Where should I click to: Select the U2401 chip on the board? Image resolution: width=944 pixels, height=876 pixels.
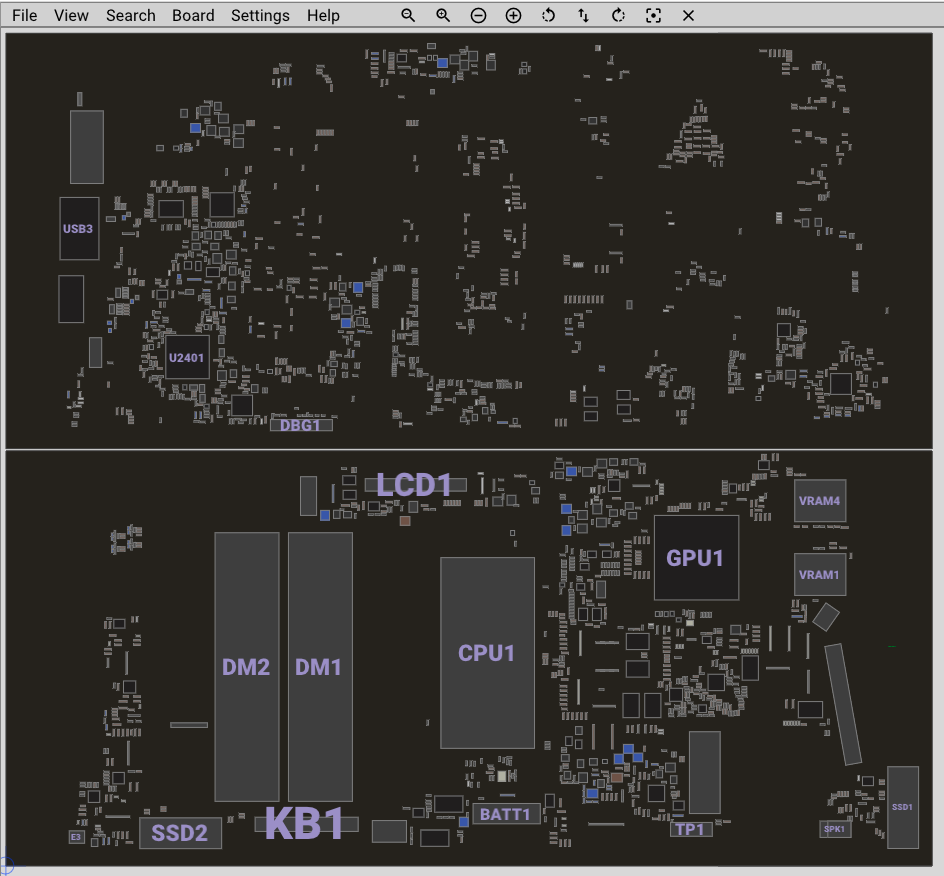point(187,357)
